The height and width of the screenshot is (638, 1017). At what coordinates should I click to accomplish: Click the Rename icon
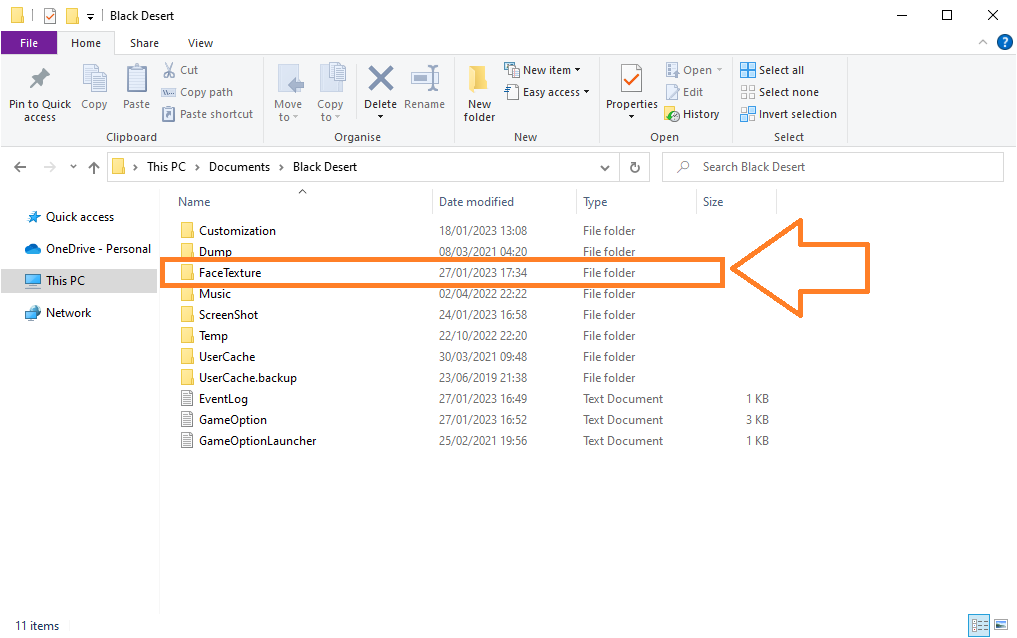pyautogui.click(x=425, y=78)
